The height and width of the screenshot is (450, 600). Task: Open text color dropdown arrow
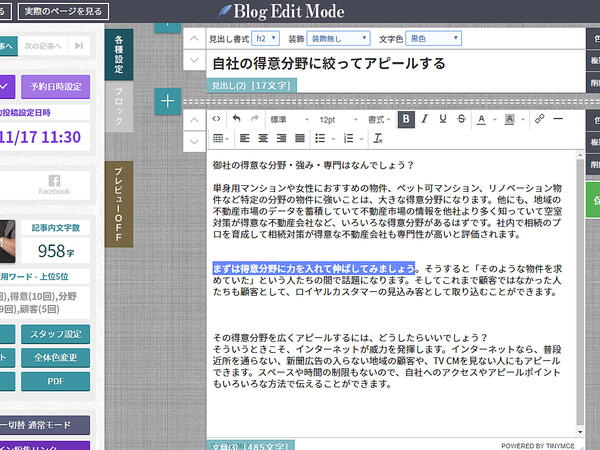coord(494,119)
